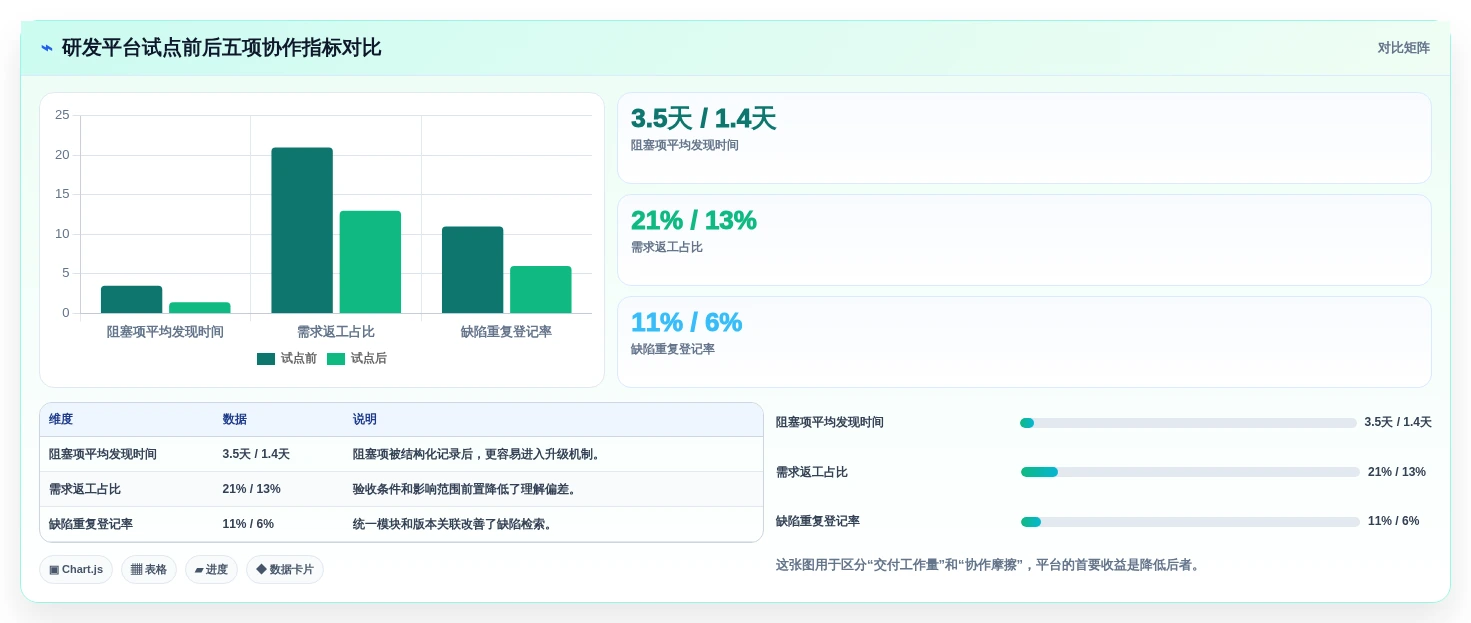Click the 试点后 bar for 缺陷重复登记率
1471x623 pixels.
click(541, 289)
